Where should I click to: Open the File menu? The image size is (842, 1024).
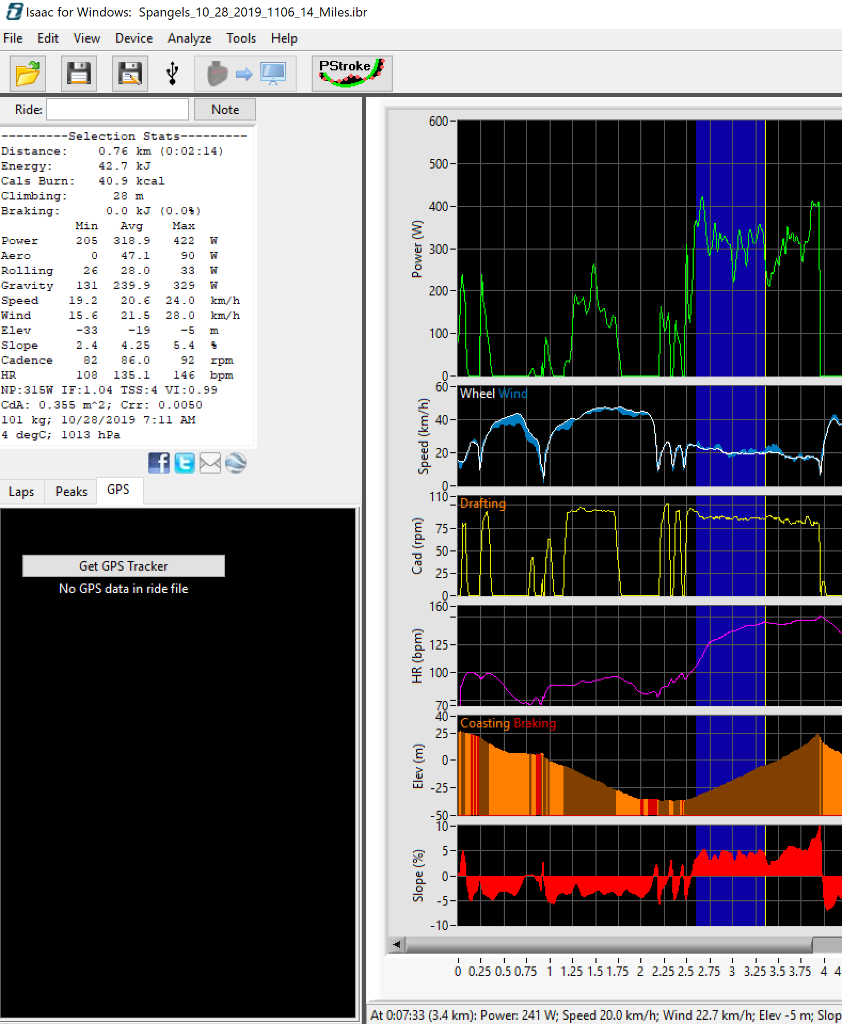pos(13,38)
